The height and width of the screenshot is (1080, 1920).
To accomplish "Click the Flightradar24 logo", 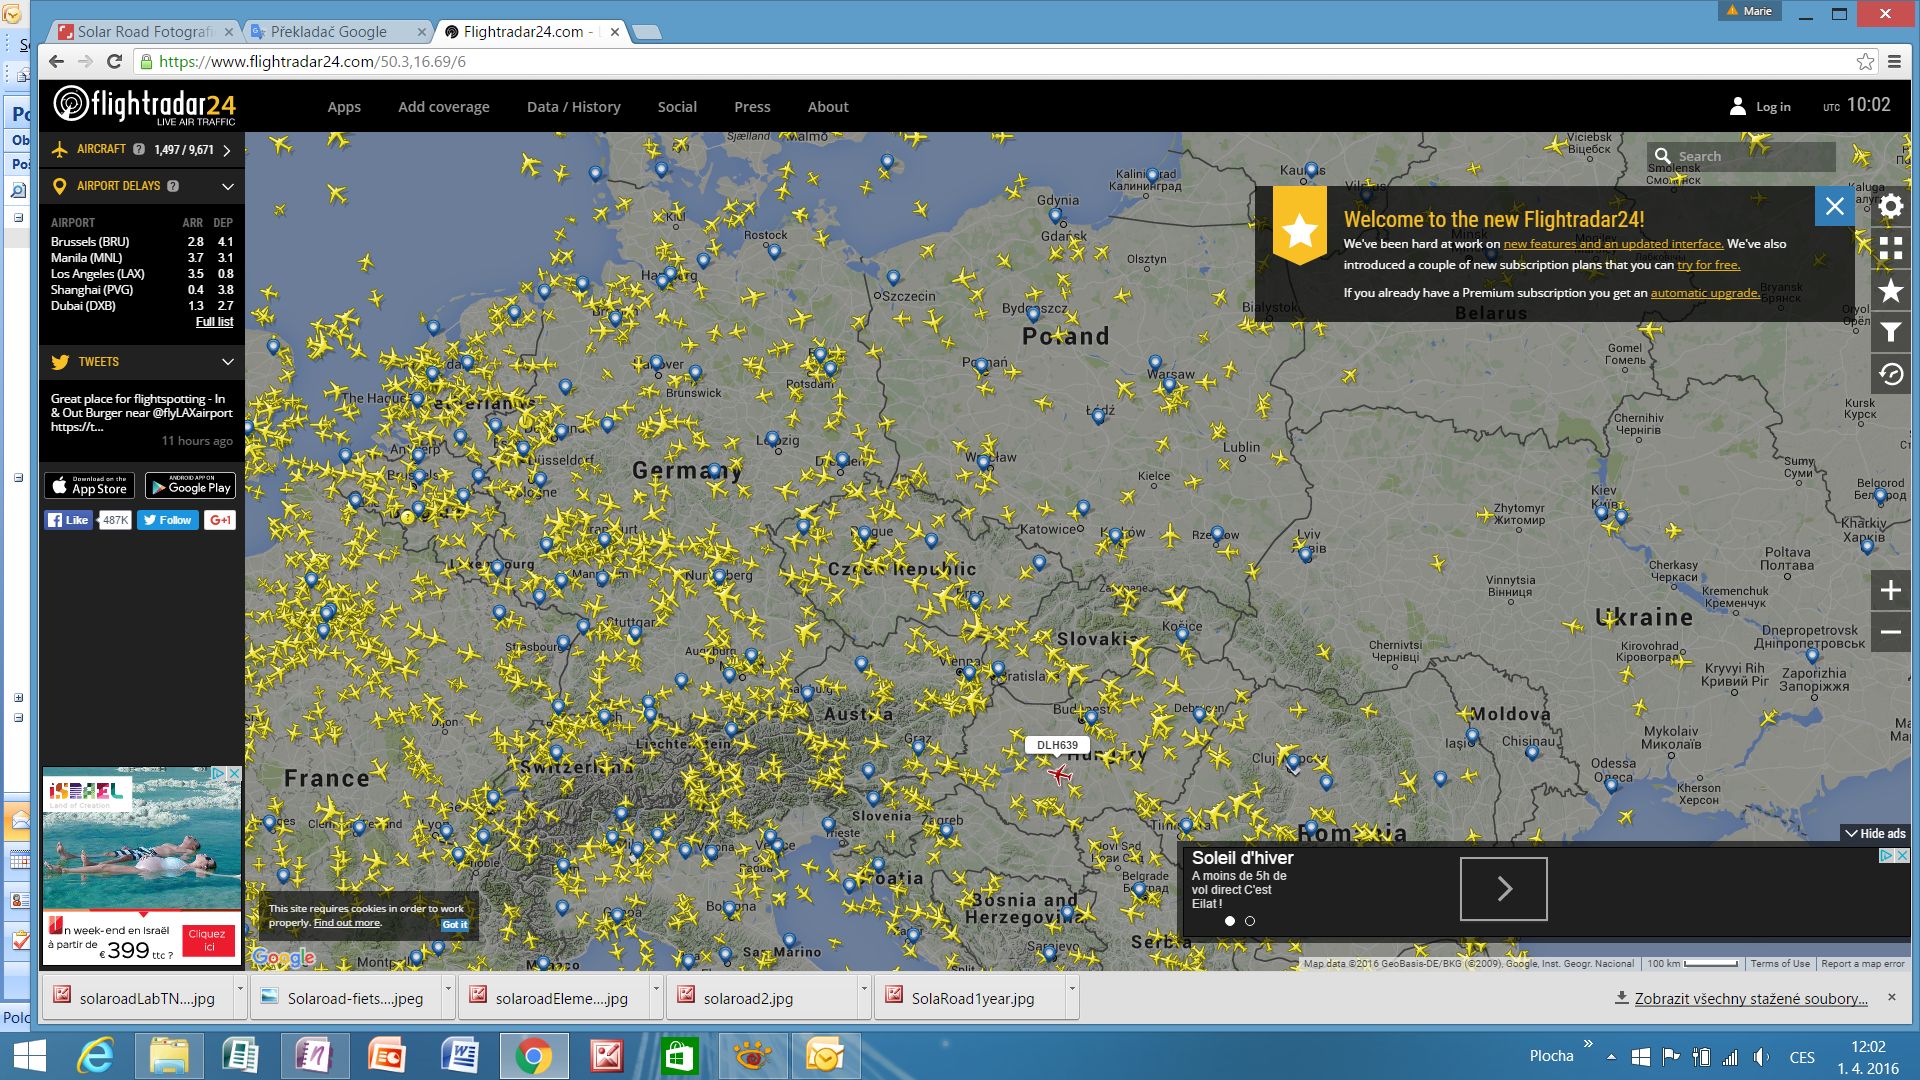I will tap(144, 105).
